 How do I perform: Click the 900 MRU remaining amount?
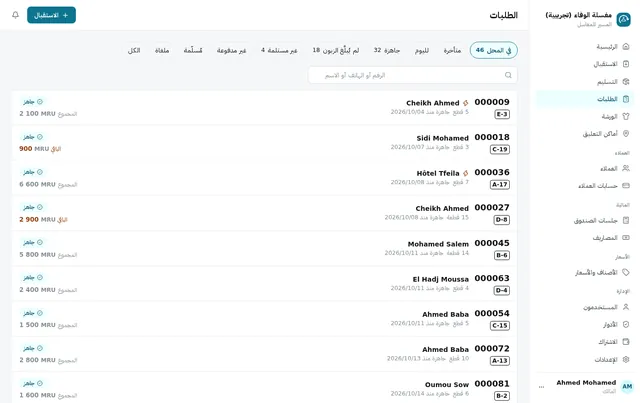(34, 149)
